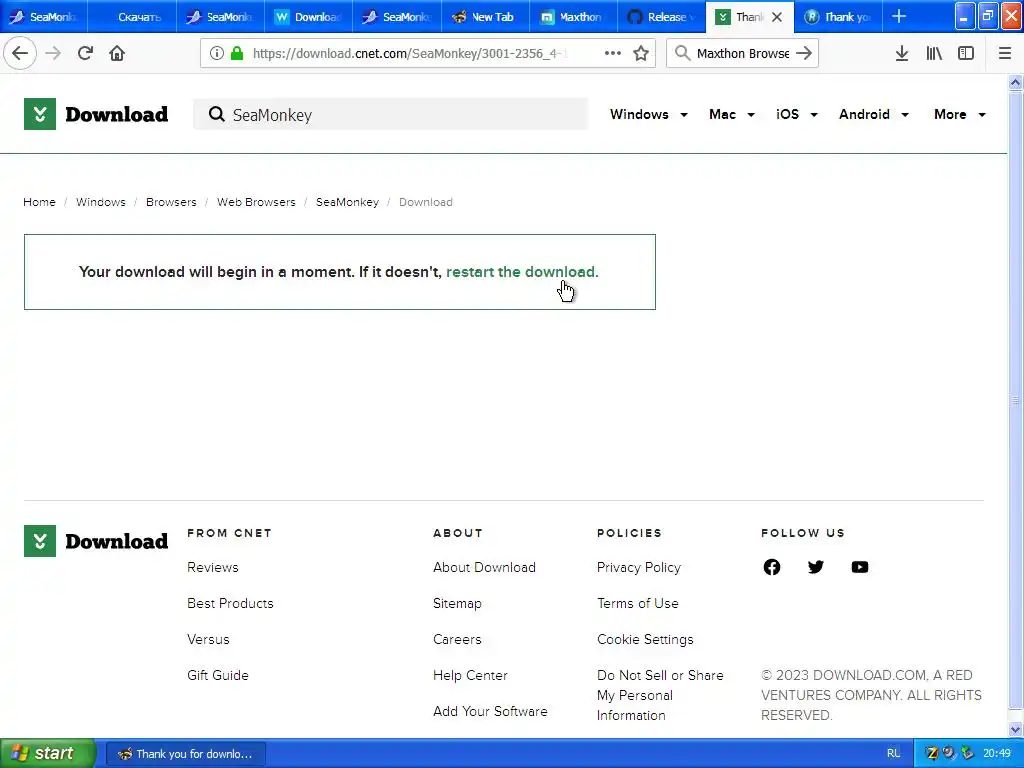Open About Download link
1024x768 pixels.
(x=485, y=567)
